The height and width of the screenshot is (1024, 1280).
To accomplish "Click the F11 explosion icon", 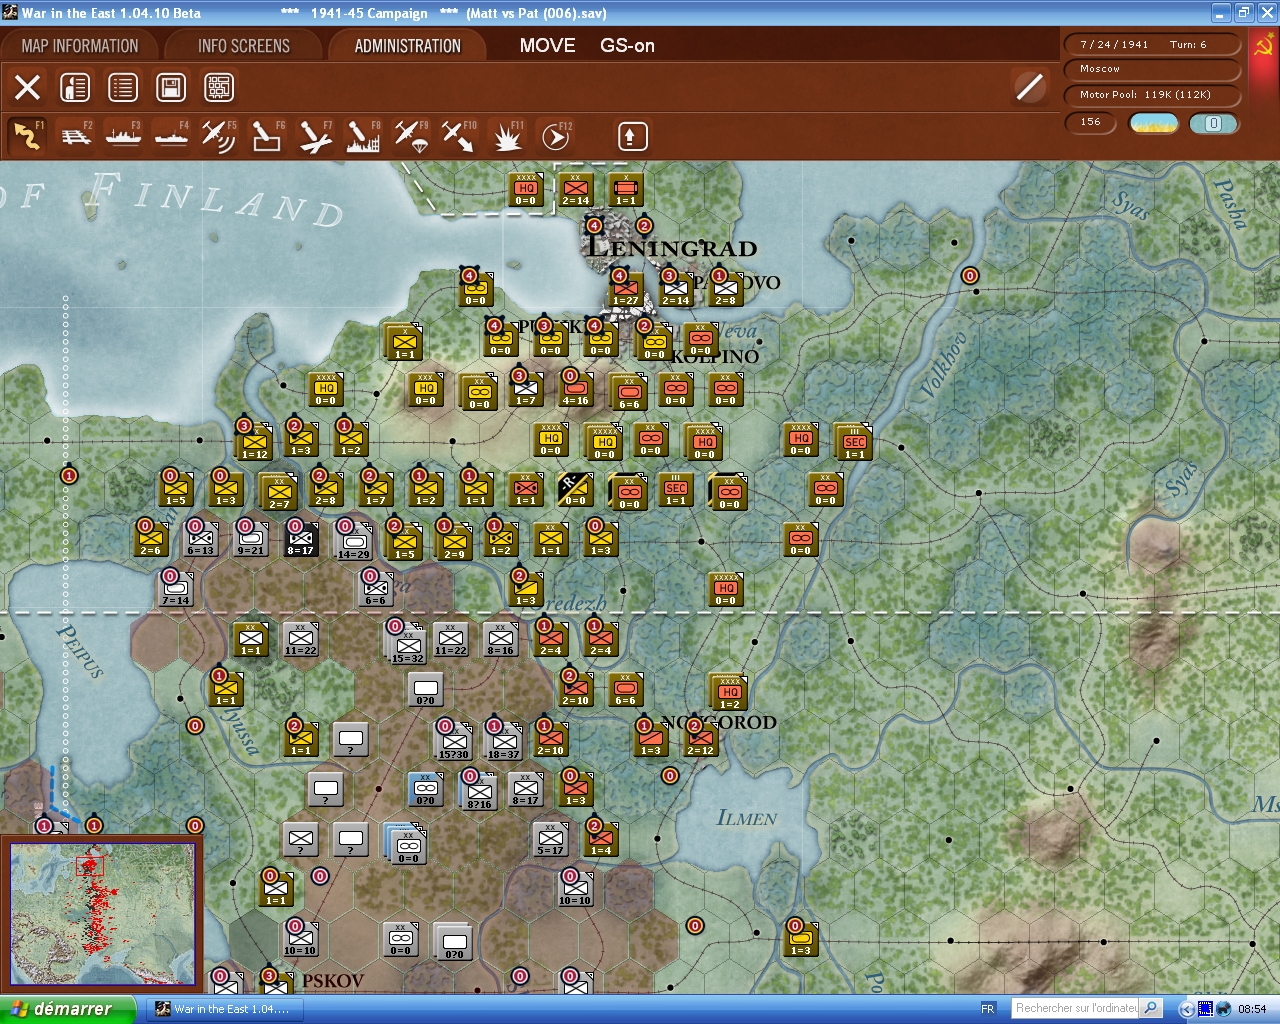I will 507,136.
